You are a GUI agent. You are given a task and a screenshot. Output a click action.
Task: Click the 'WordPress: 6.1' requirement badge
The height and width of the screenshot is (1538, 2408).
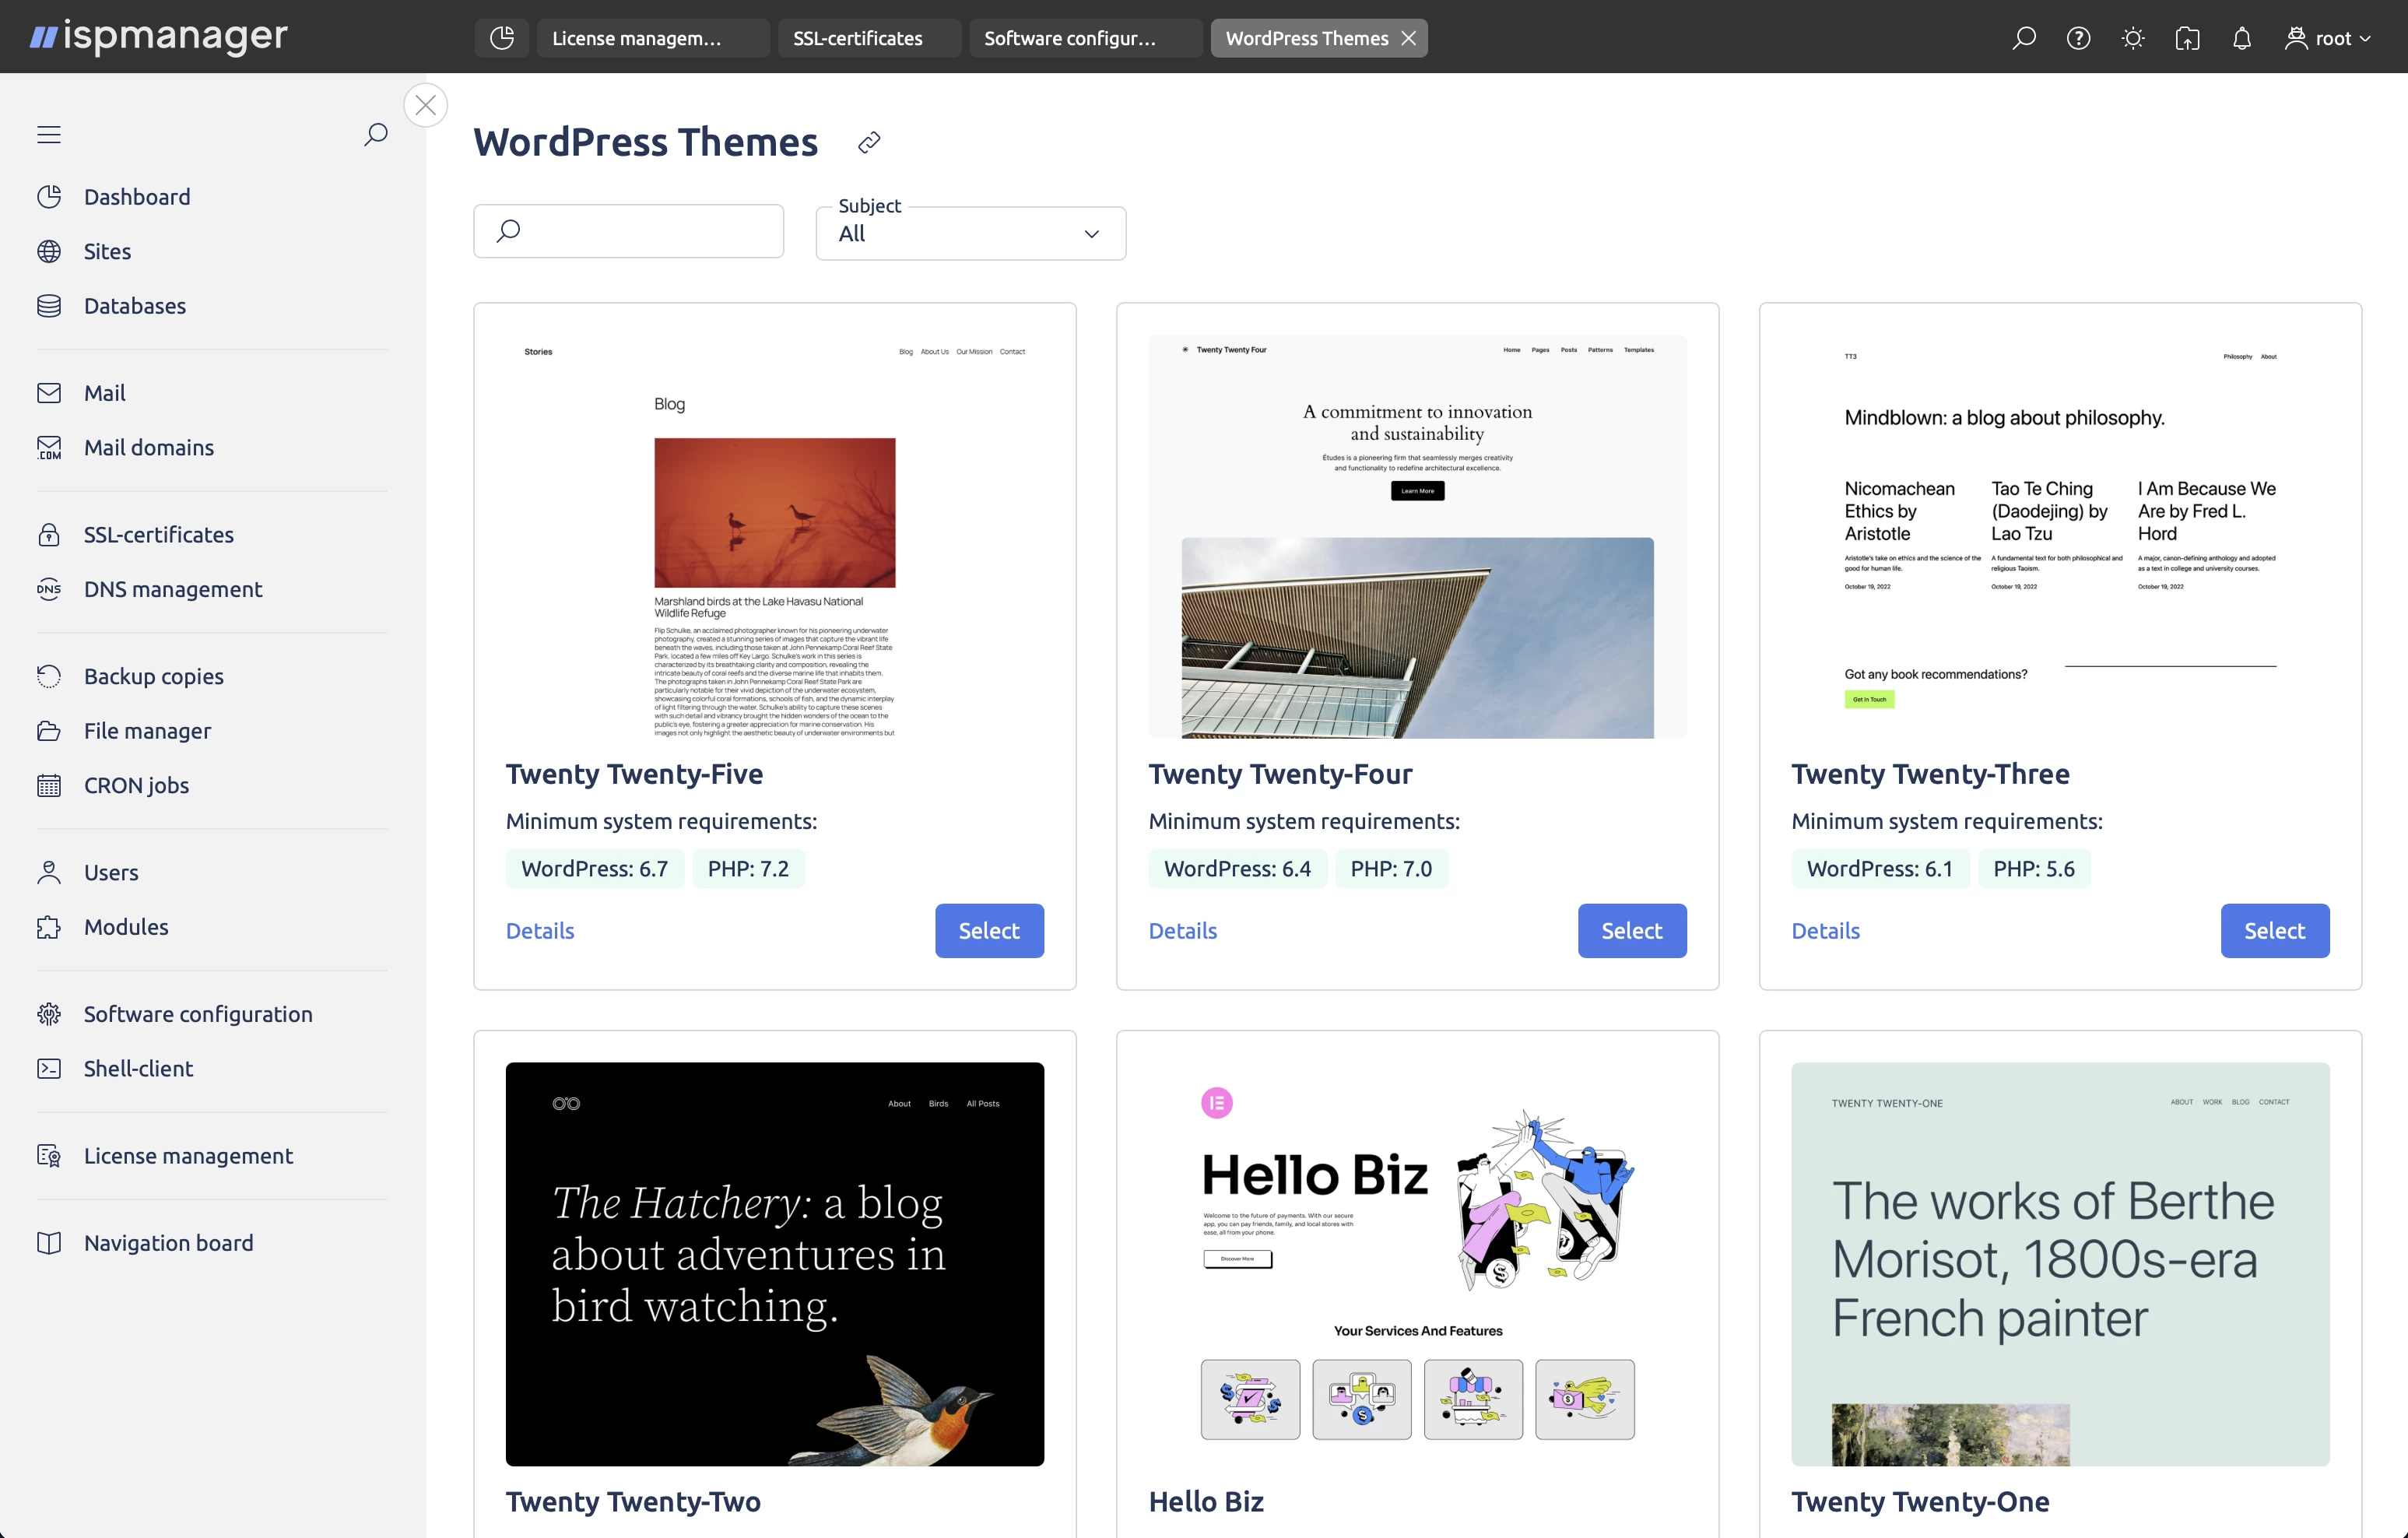tap(1880, 868)
